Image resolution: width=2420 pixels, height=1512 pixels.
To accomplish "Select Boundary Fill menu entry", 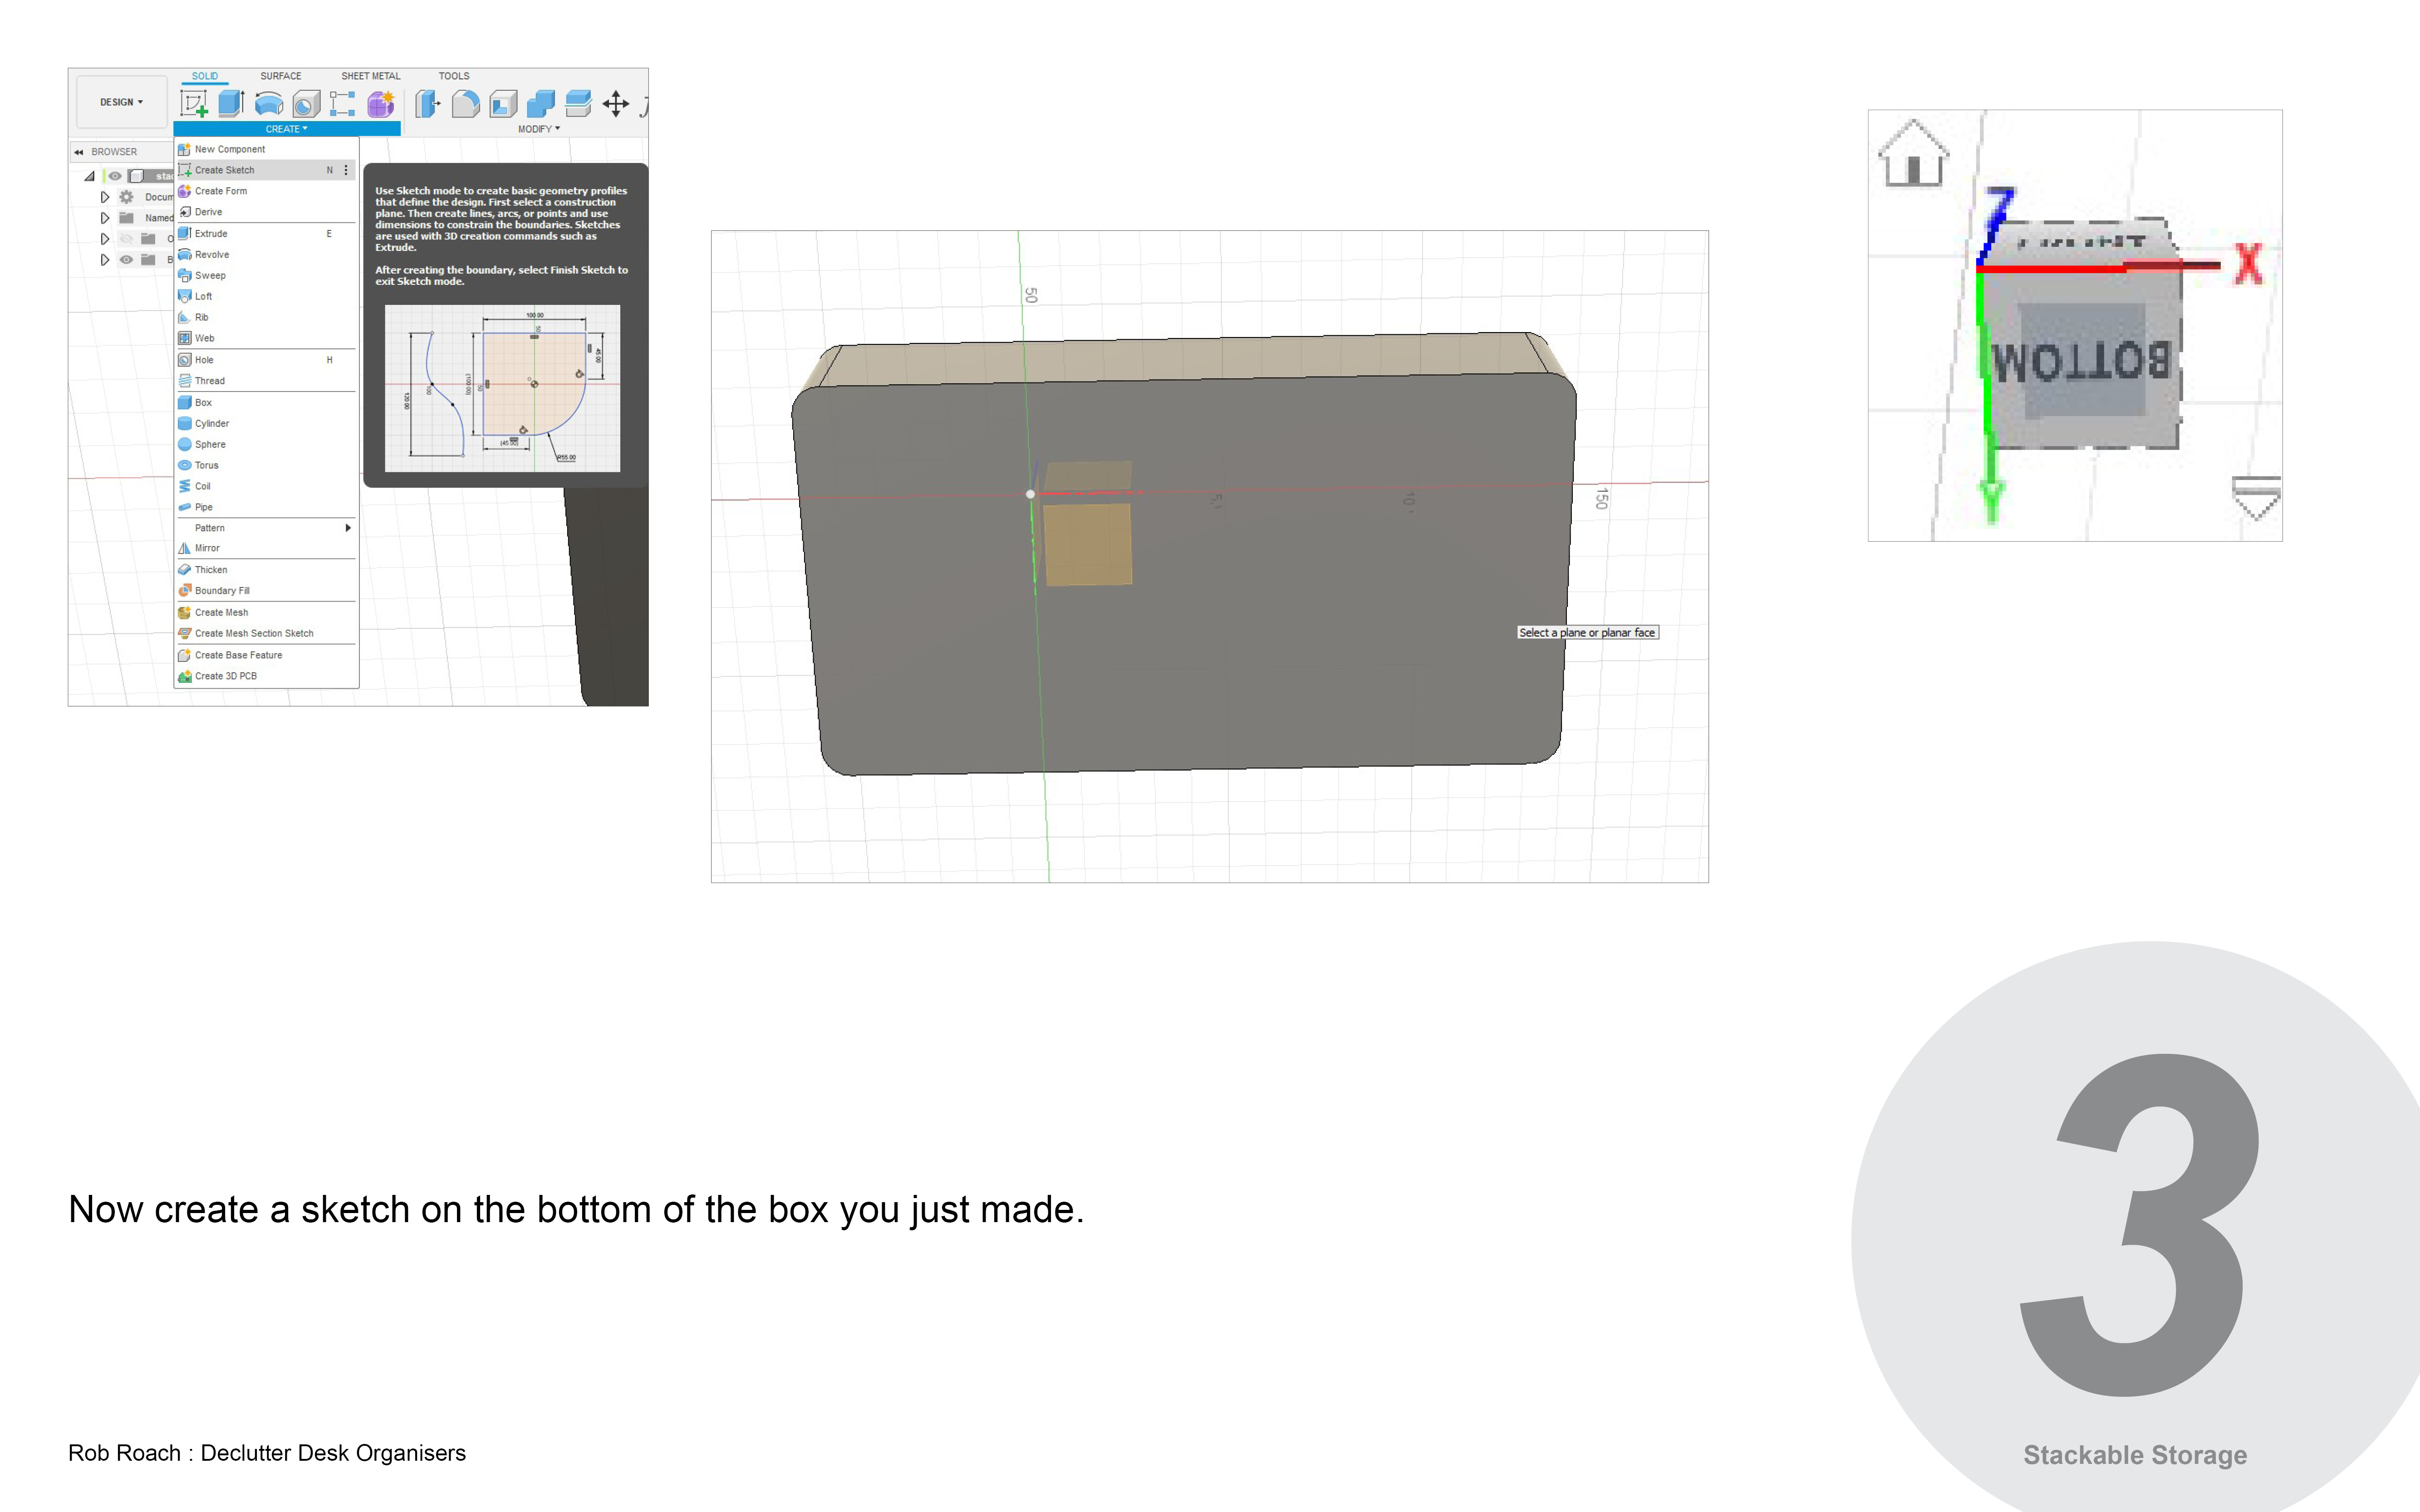I will pyautogui.click(x=266, y=591).
